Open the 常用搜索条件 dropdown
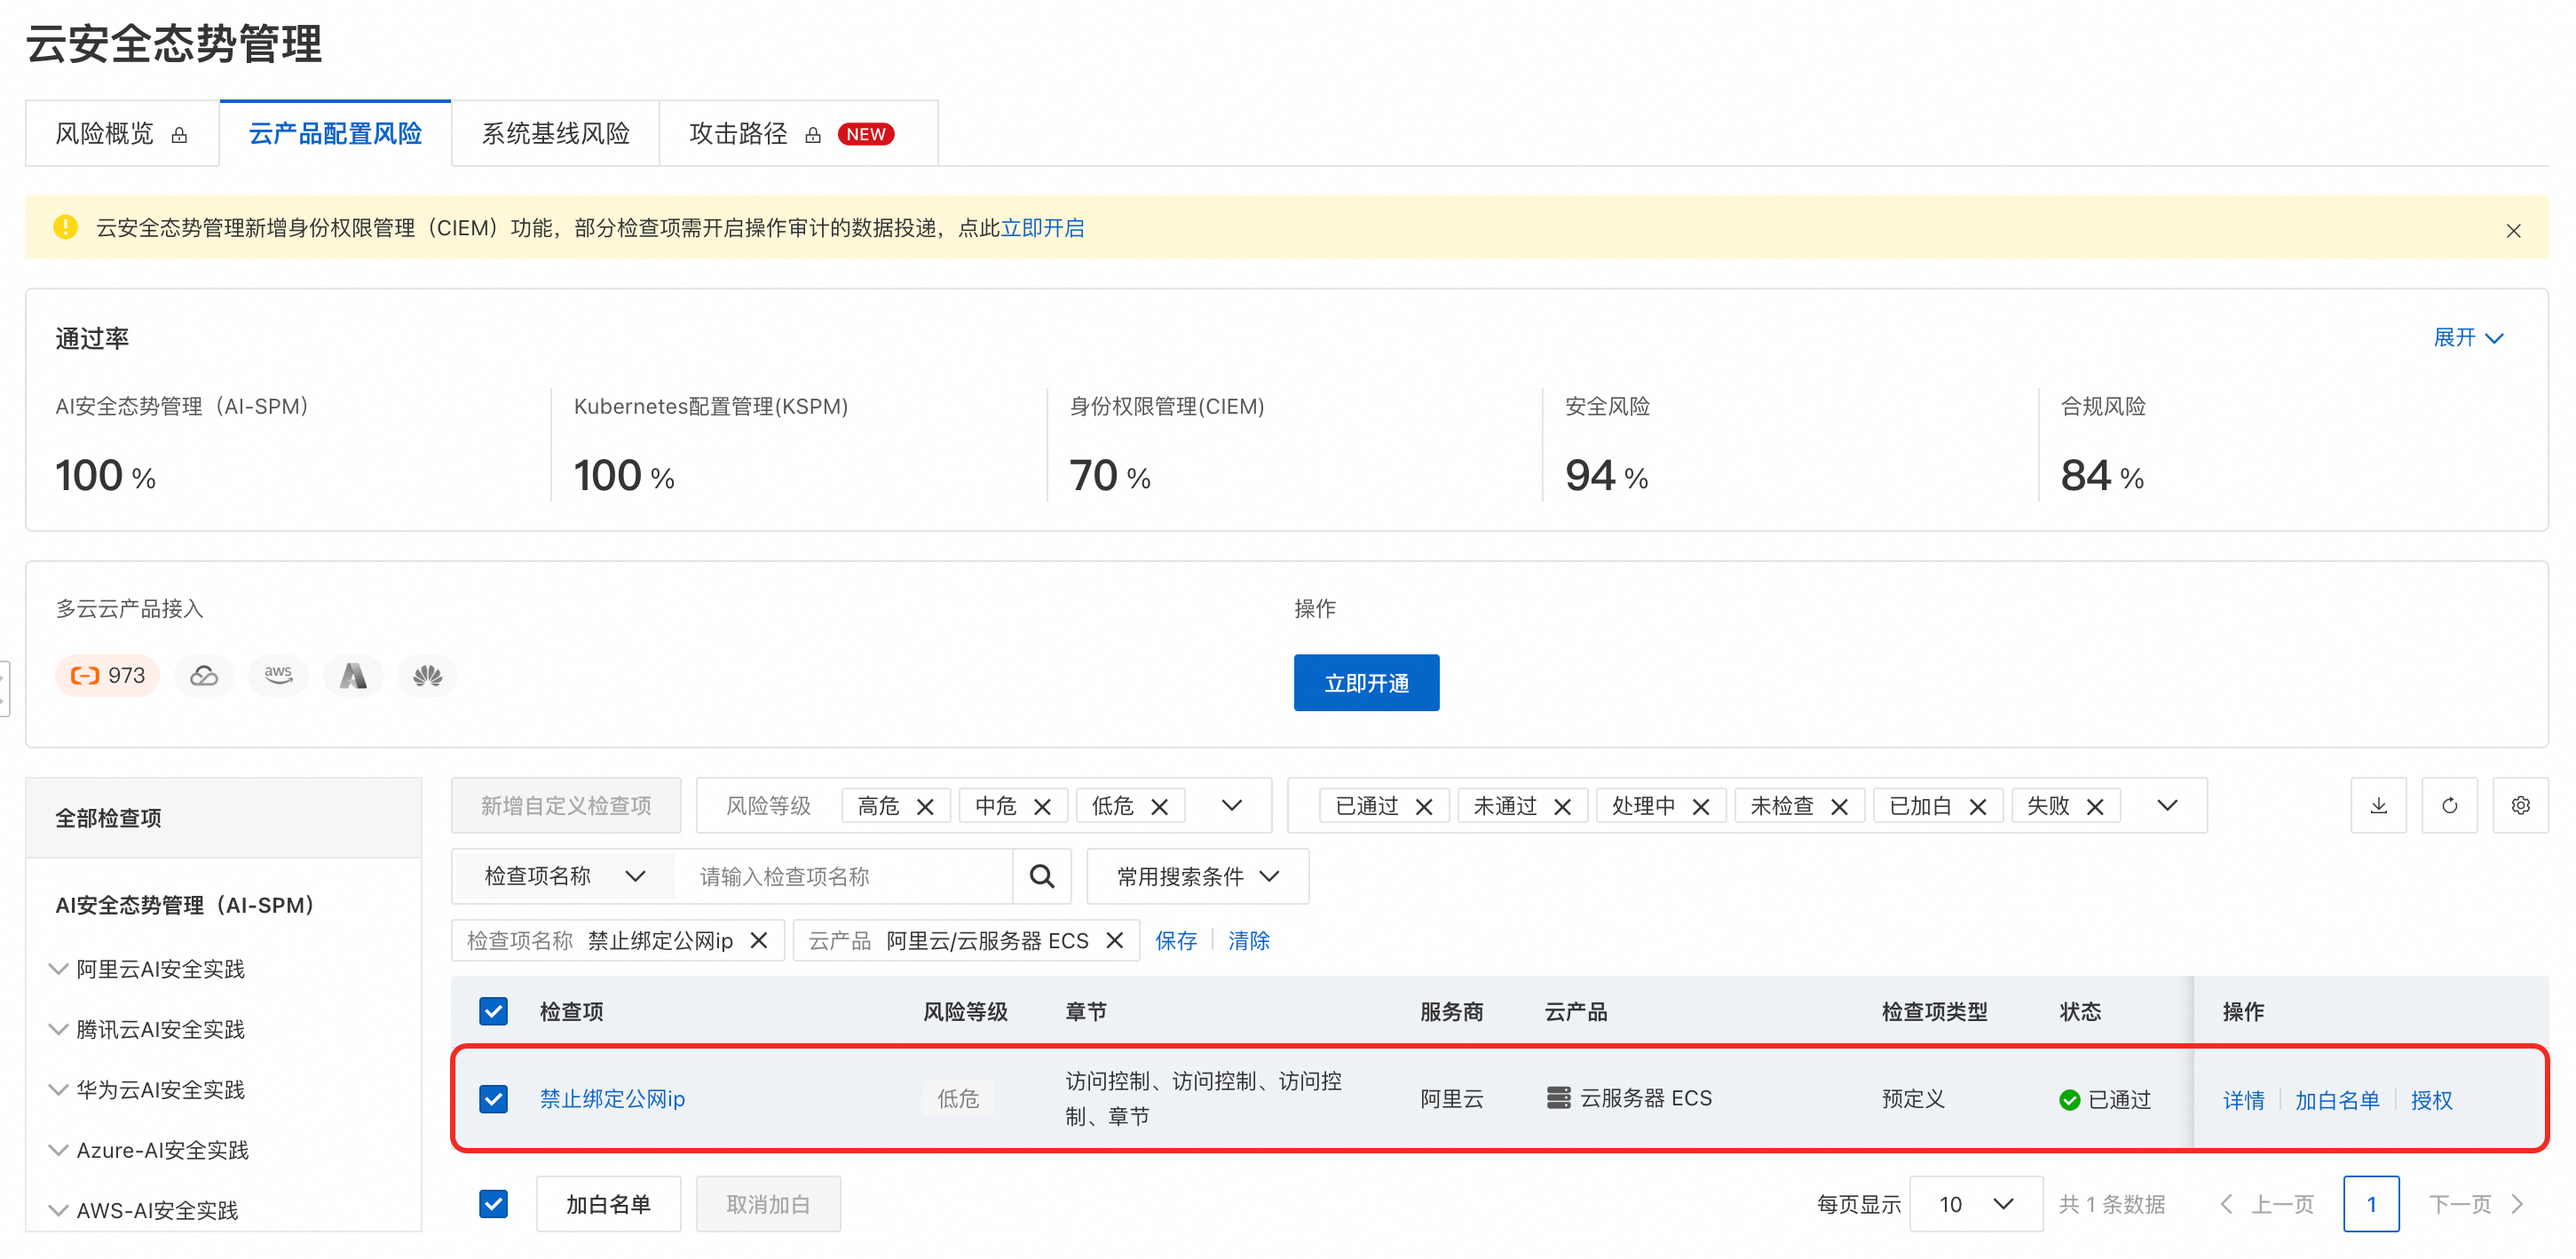Viewport: 2576px width, 1259px height. pyautogui.click(x=1197, y=876)
